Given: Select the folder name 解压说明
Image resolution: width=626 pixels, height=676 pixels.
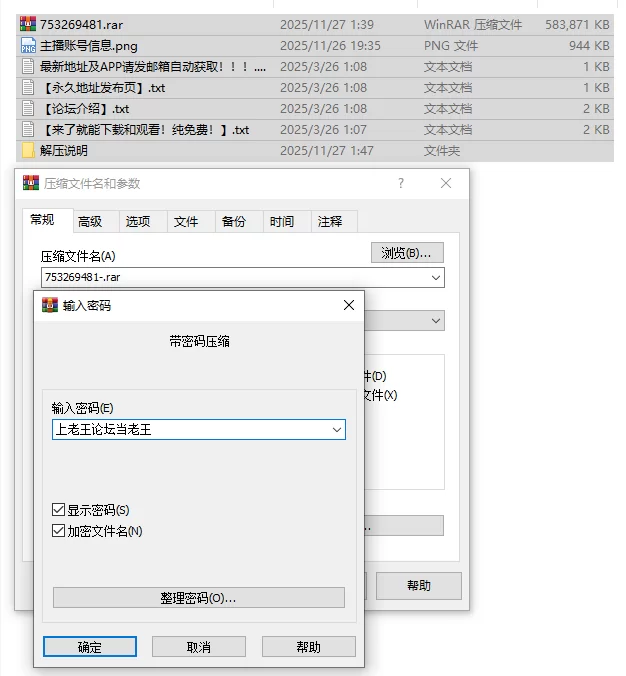Looking at the screenshot, I should [64, 150].
